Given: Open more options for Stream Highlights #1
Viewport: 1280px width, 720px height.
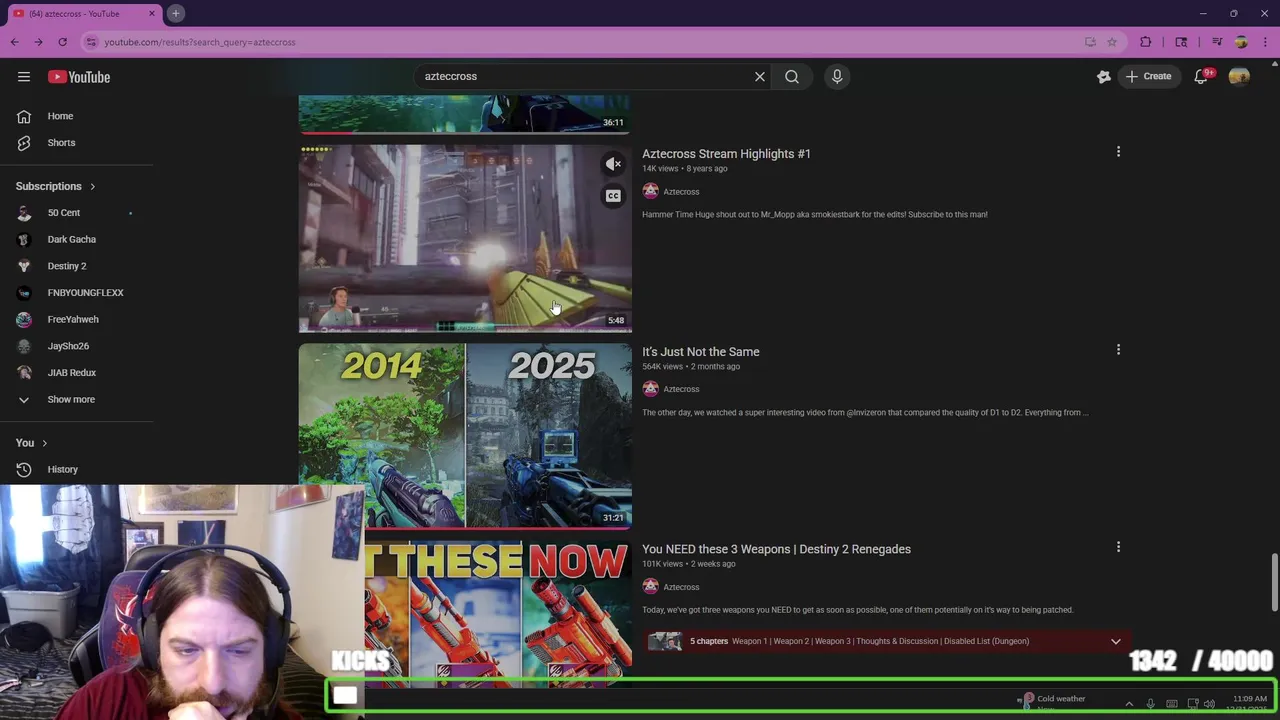Looking at the screenshot, I should pyautogui.click(x=1118, y=152).
